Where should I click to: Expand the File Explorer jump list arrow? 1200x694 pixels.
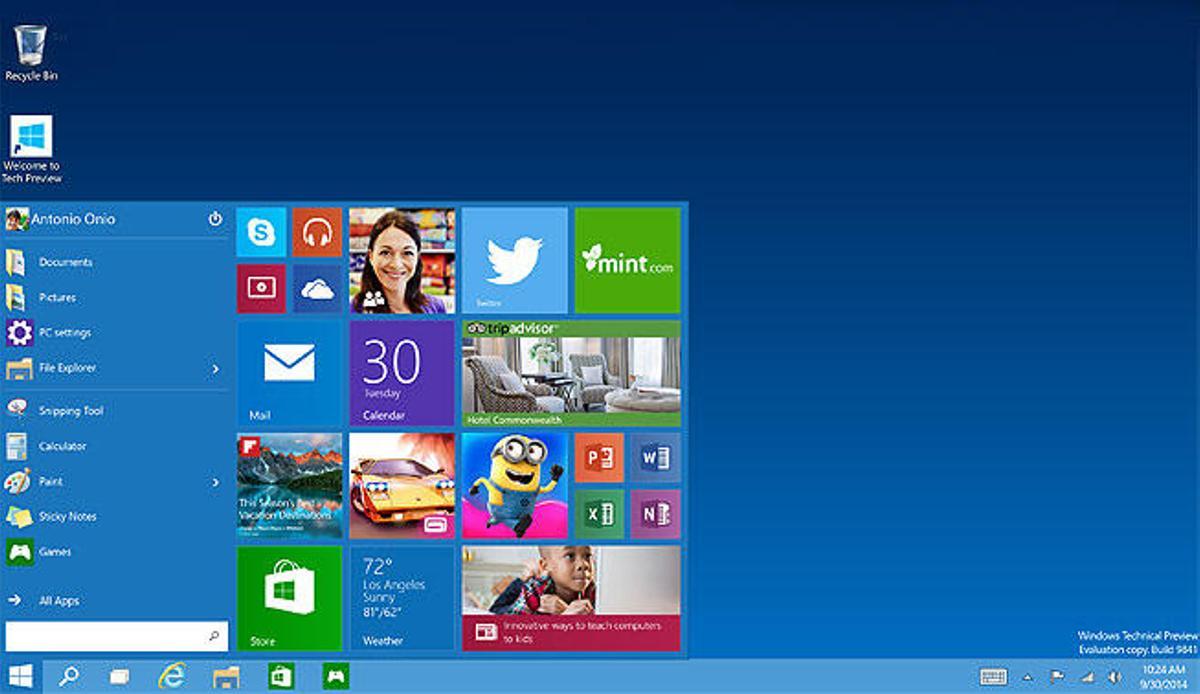[215, 369]
